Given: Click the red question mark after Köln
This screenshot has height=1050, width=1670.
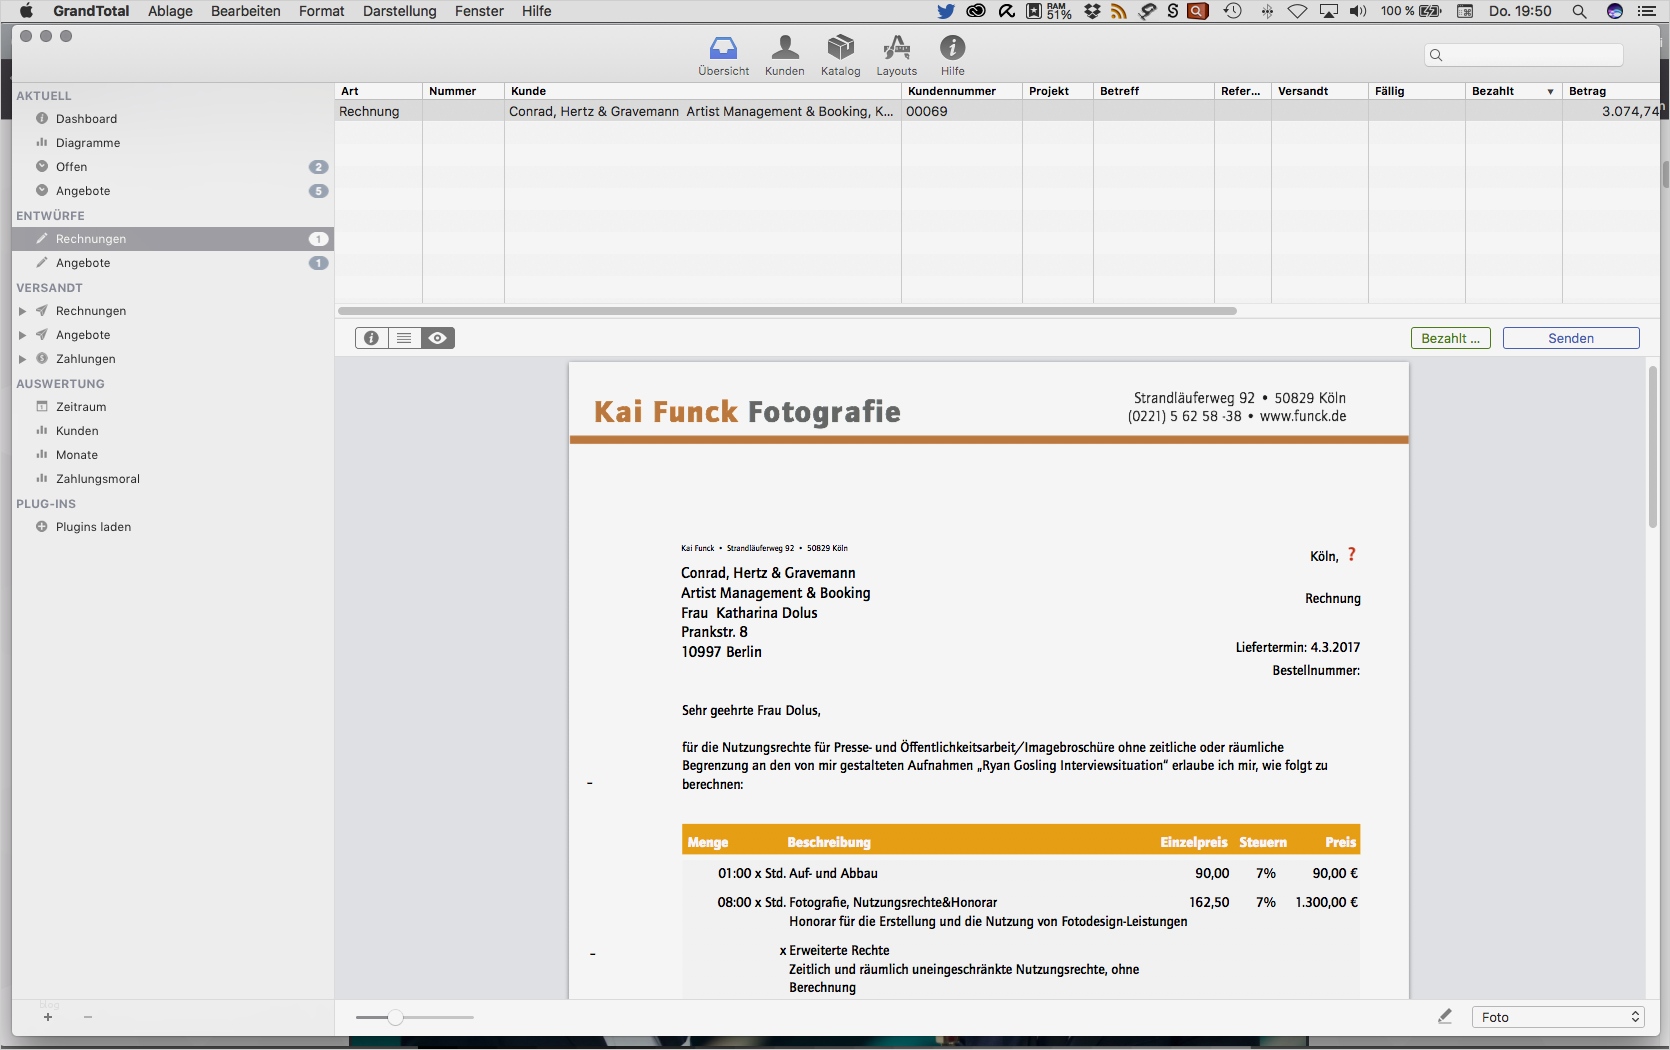Looking at the screenshot, I should [x=1351, y=555].
